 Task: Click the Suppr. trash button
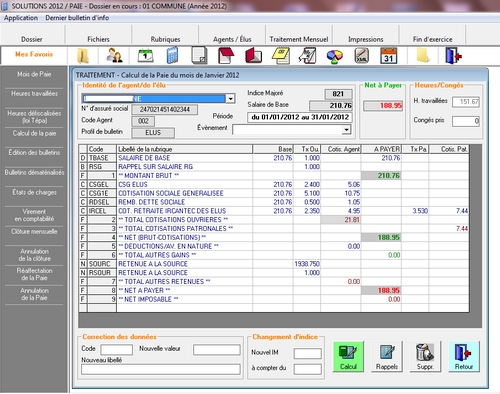click(x=425, y=356)
